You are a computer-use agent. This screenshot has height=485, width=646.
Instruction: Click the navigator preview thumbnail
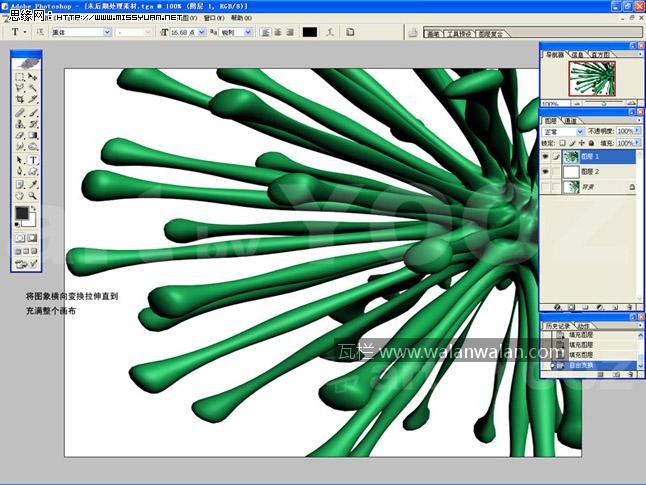click(589, 79)
